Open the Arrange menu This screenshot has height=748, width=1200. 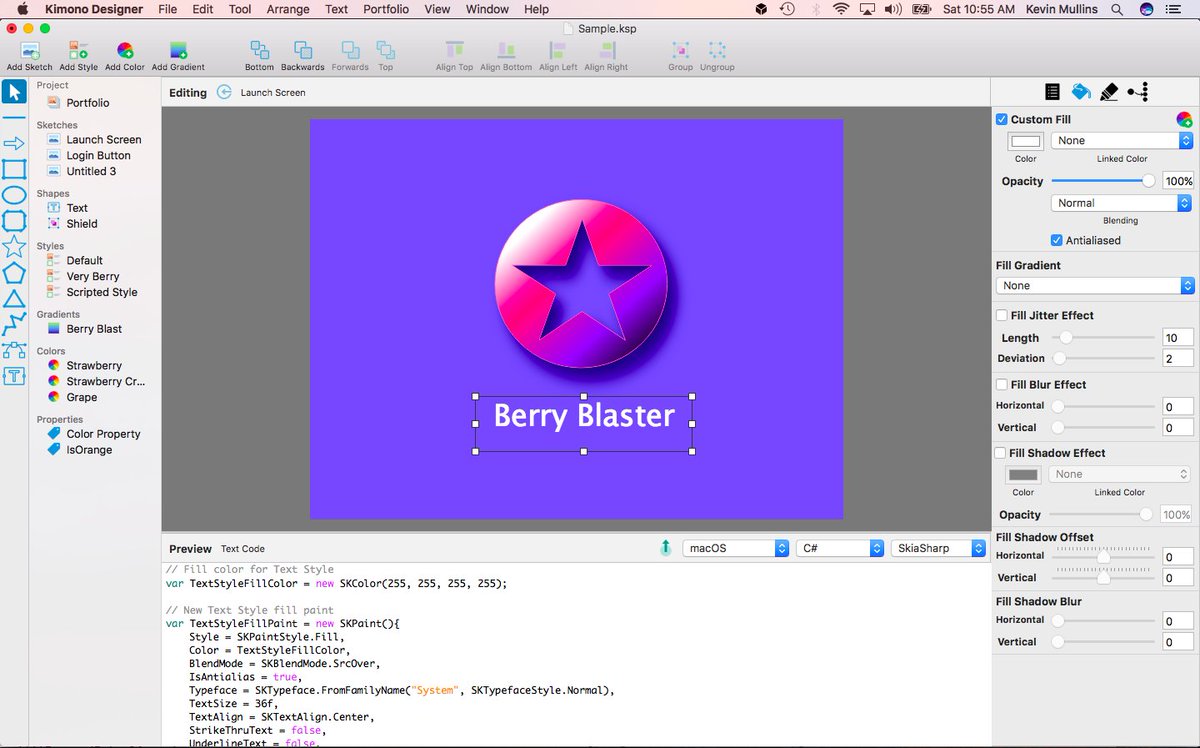click(287, 9)
